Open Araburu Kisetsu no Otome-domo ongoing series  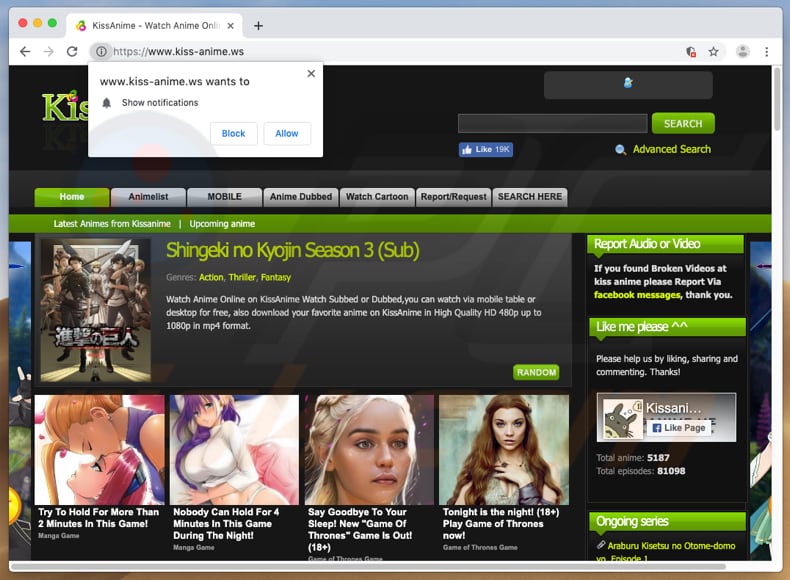tap(667, 552)
